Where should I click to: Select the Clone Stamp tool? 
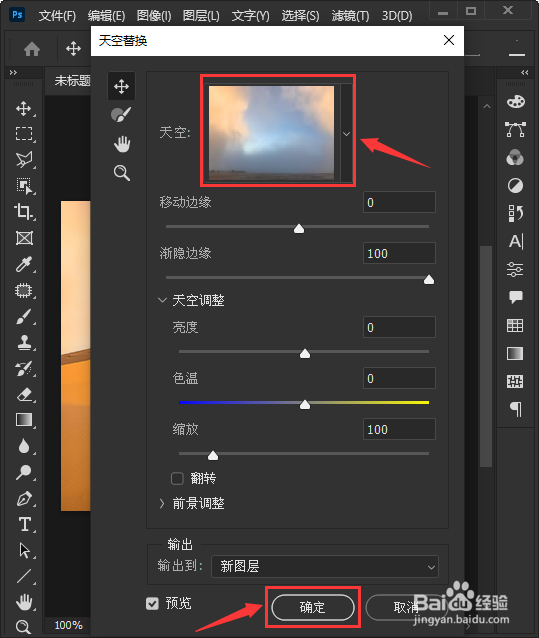click(24, 342)
